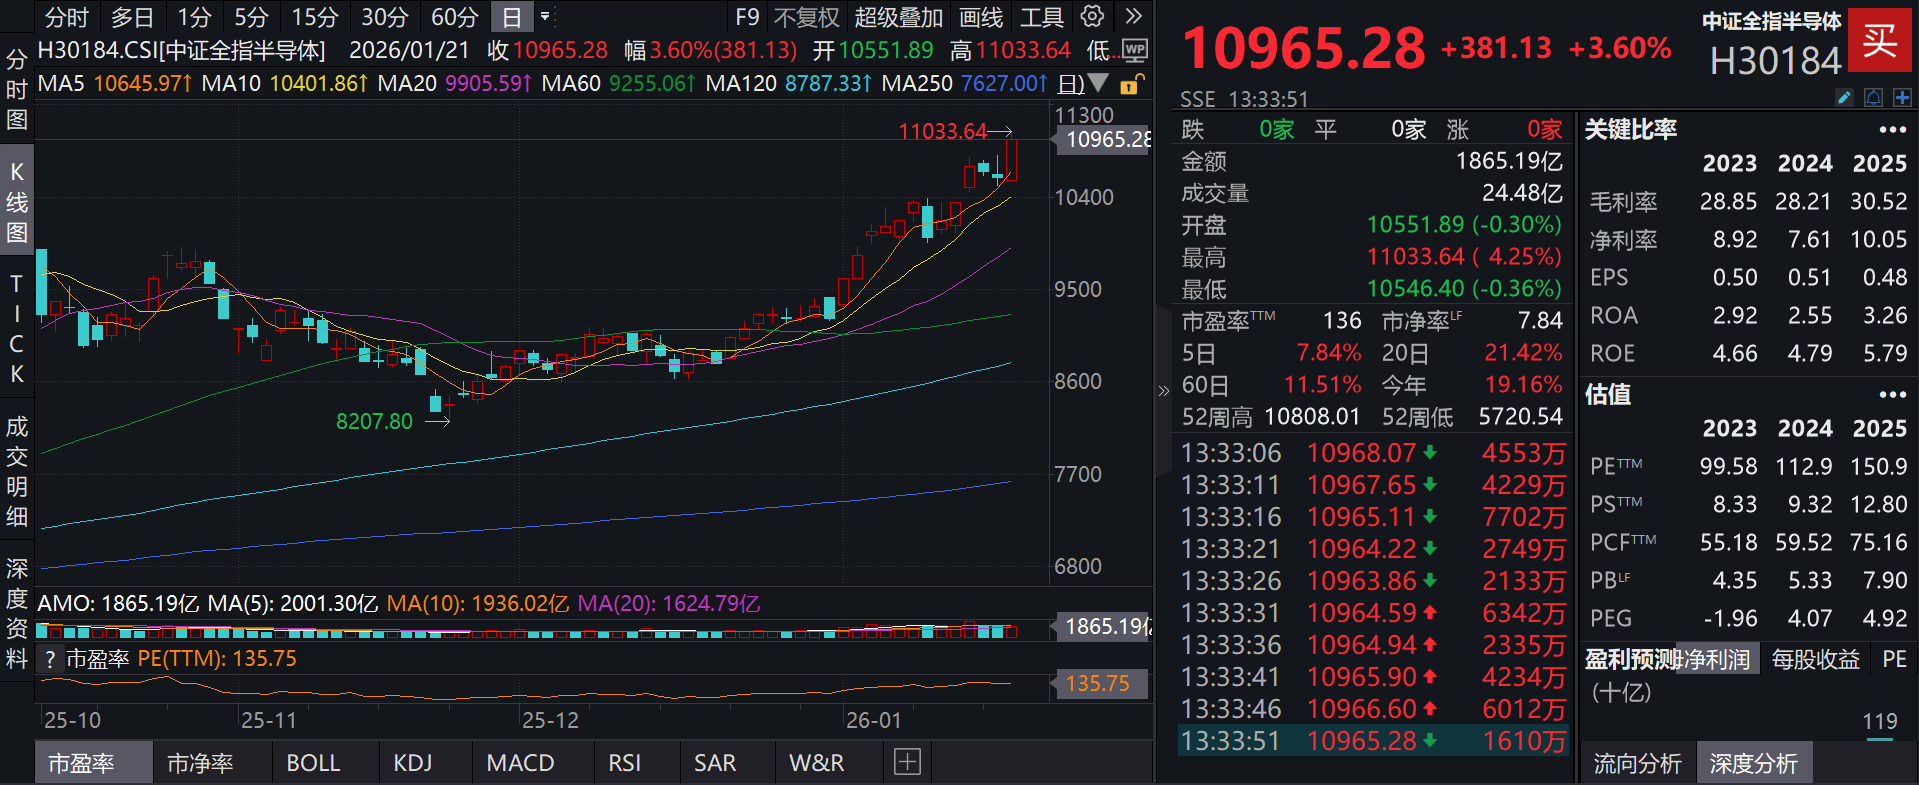The height and width of the screenshot is (785, 1919).
Task: Toggle the yellow chart lock icon
Action: coord(1130,84)
